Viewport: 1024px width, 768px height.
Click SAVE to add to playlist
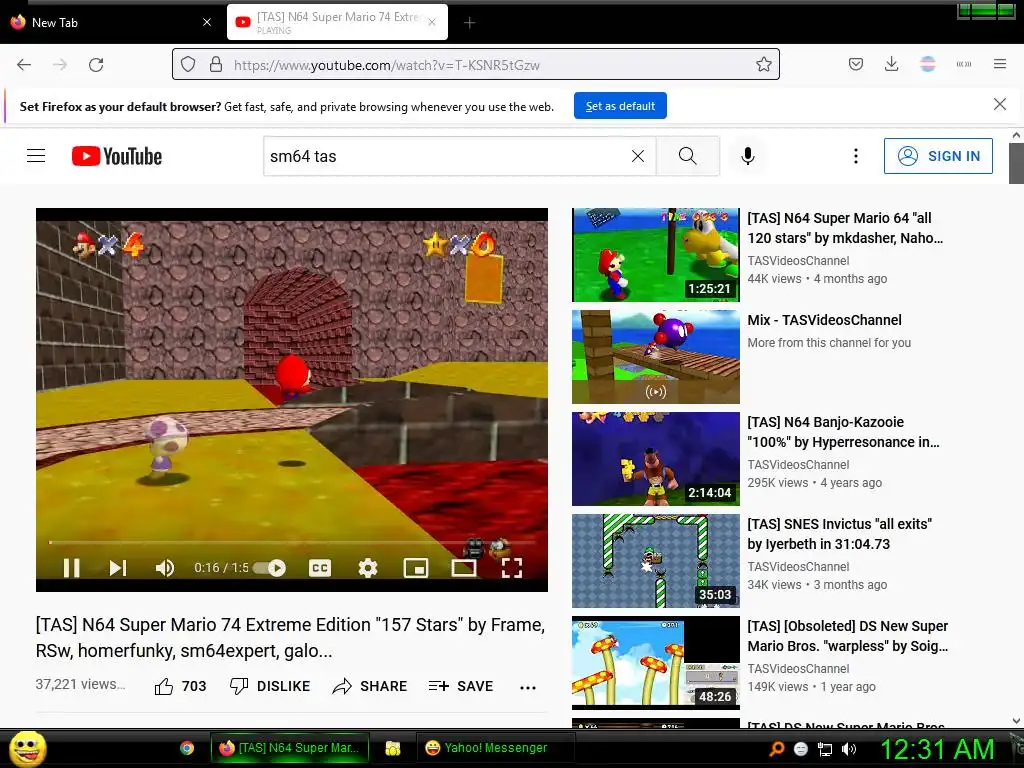tap(461, 686)
